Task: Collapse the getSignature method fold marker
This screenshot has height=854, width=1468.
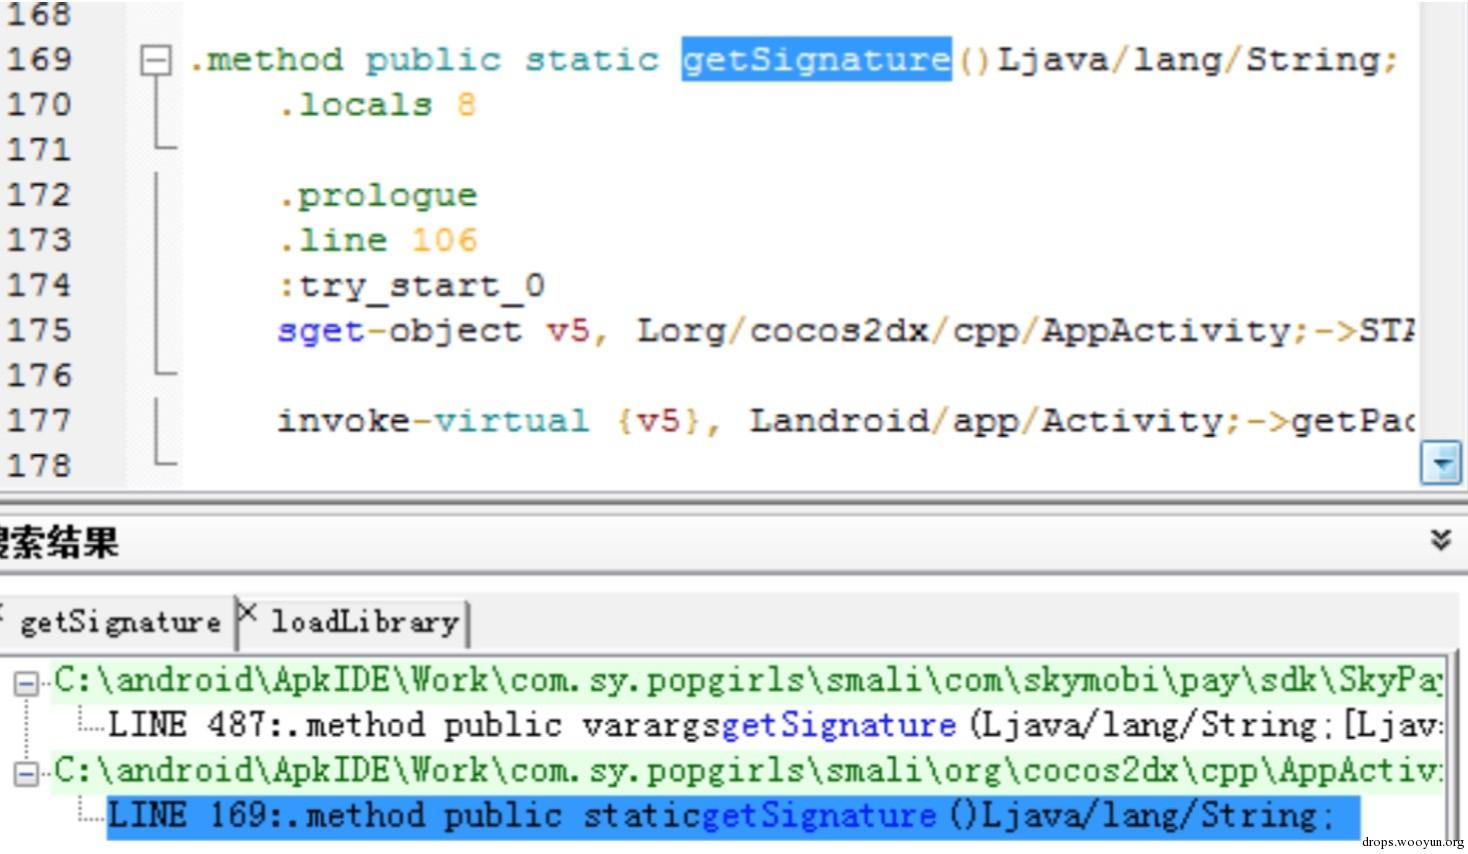Action: pos(155,61)
